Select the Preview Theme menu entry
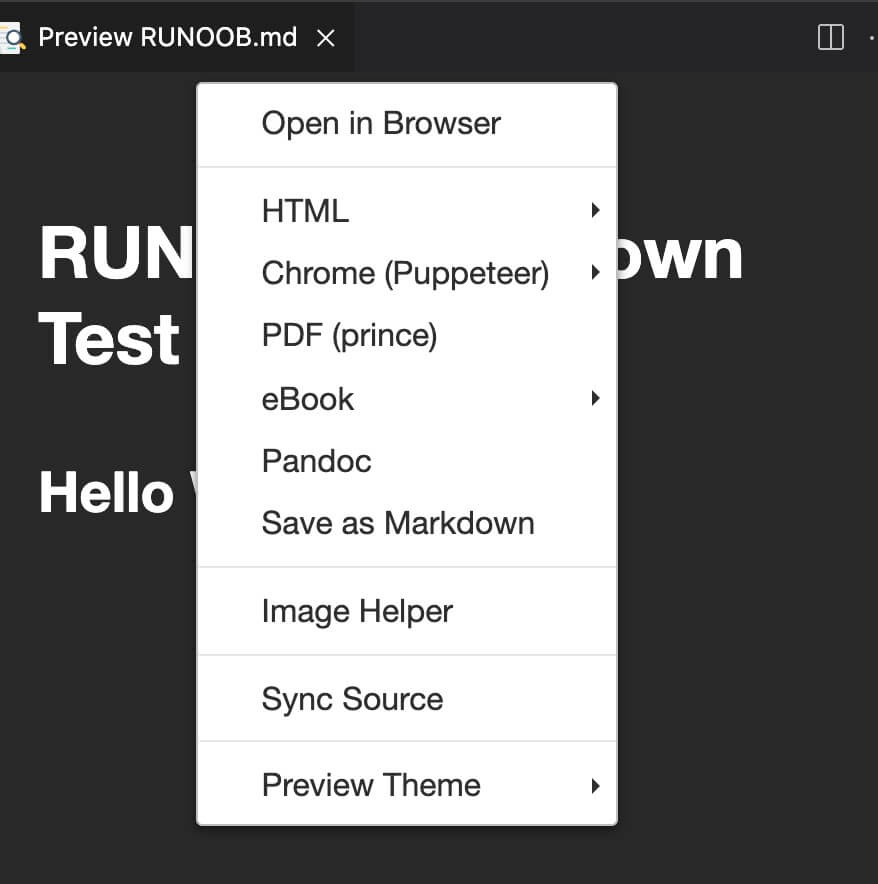This screenshot has width=878, height=884. pos(371,785)
